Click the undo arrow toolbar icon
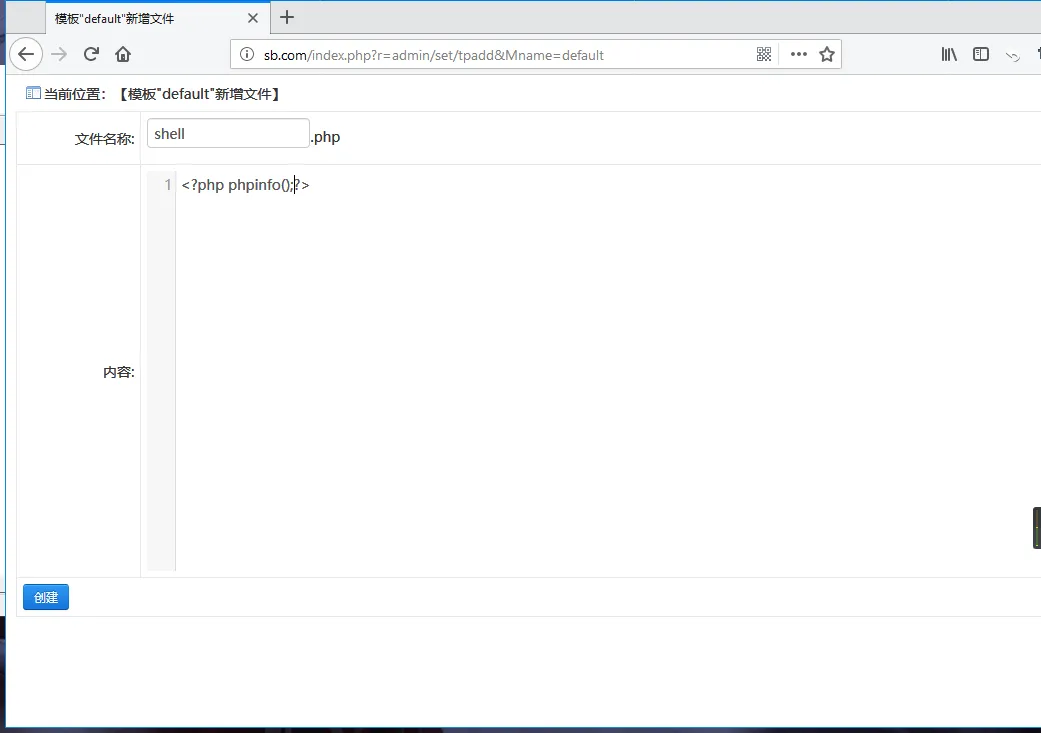 click(1013, 56)
